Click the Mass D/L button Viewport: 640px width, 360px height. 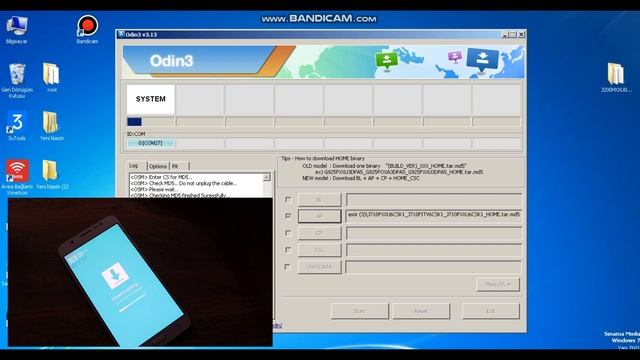pos(498,284)
